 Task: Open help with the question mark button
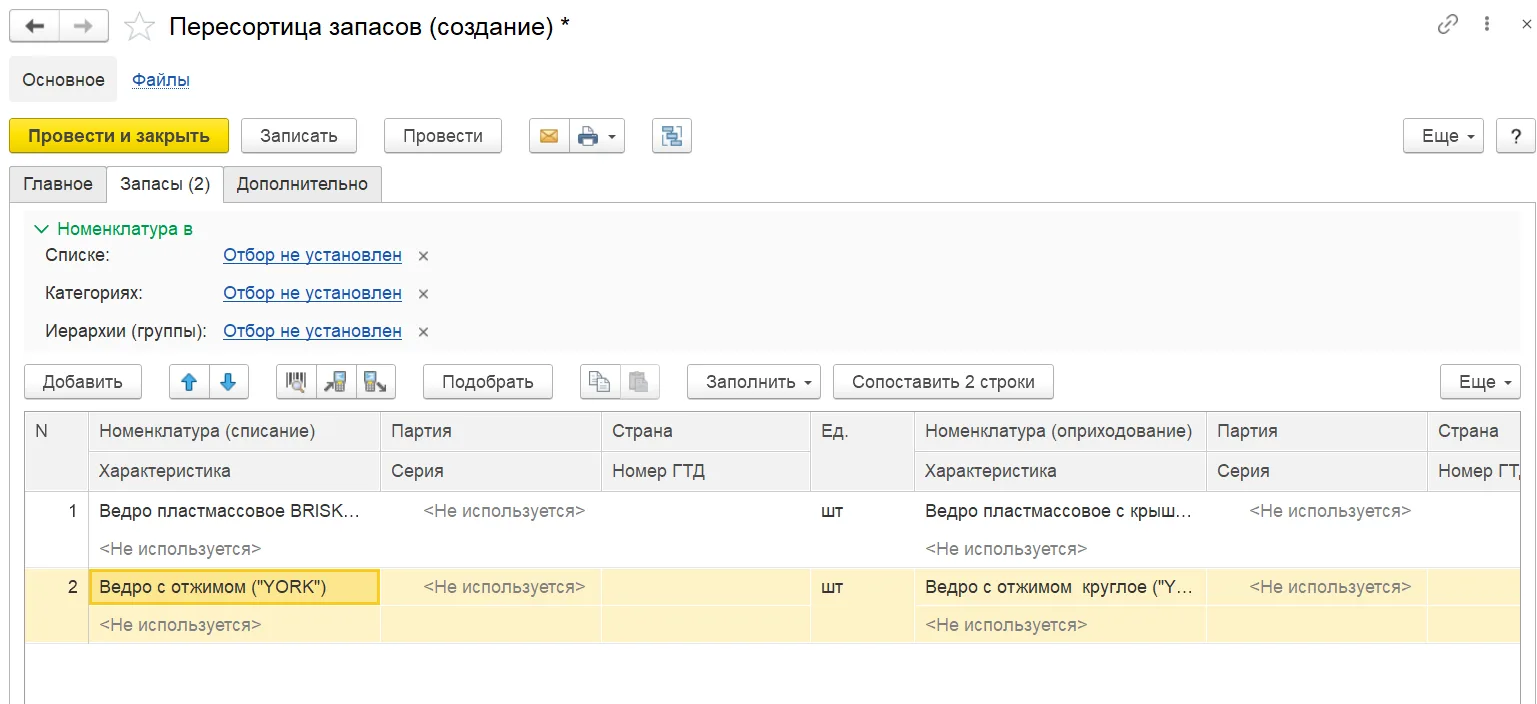(1515, 136)
